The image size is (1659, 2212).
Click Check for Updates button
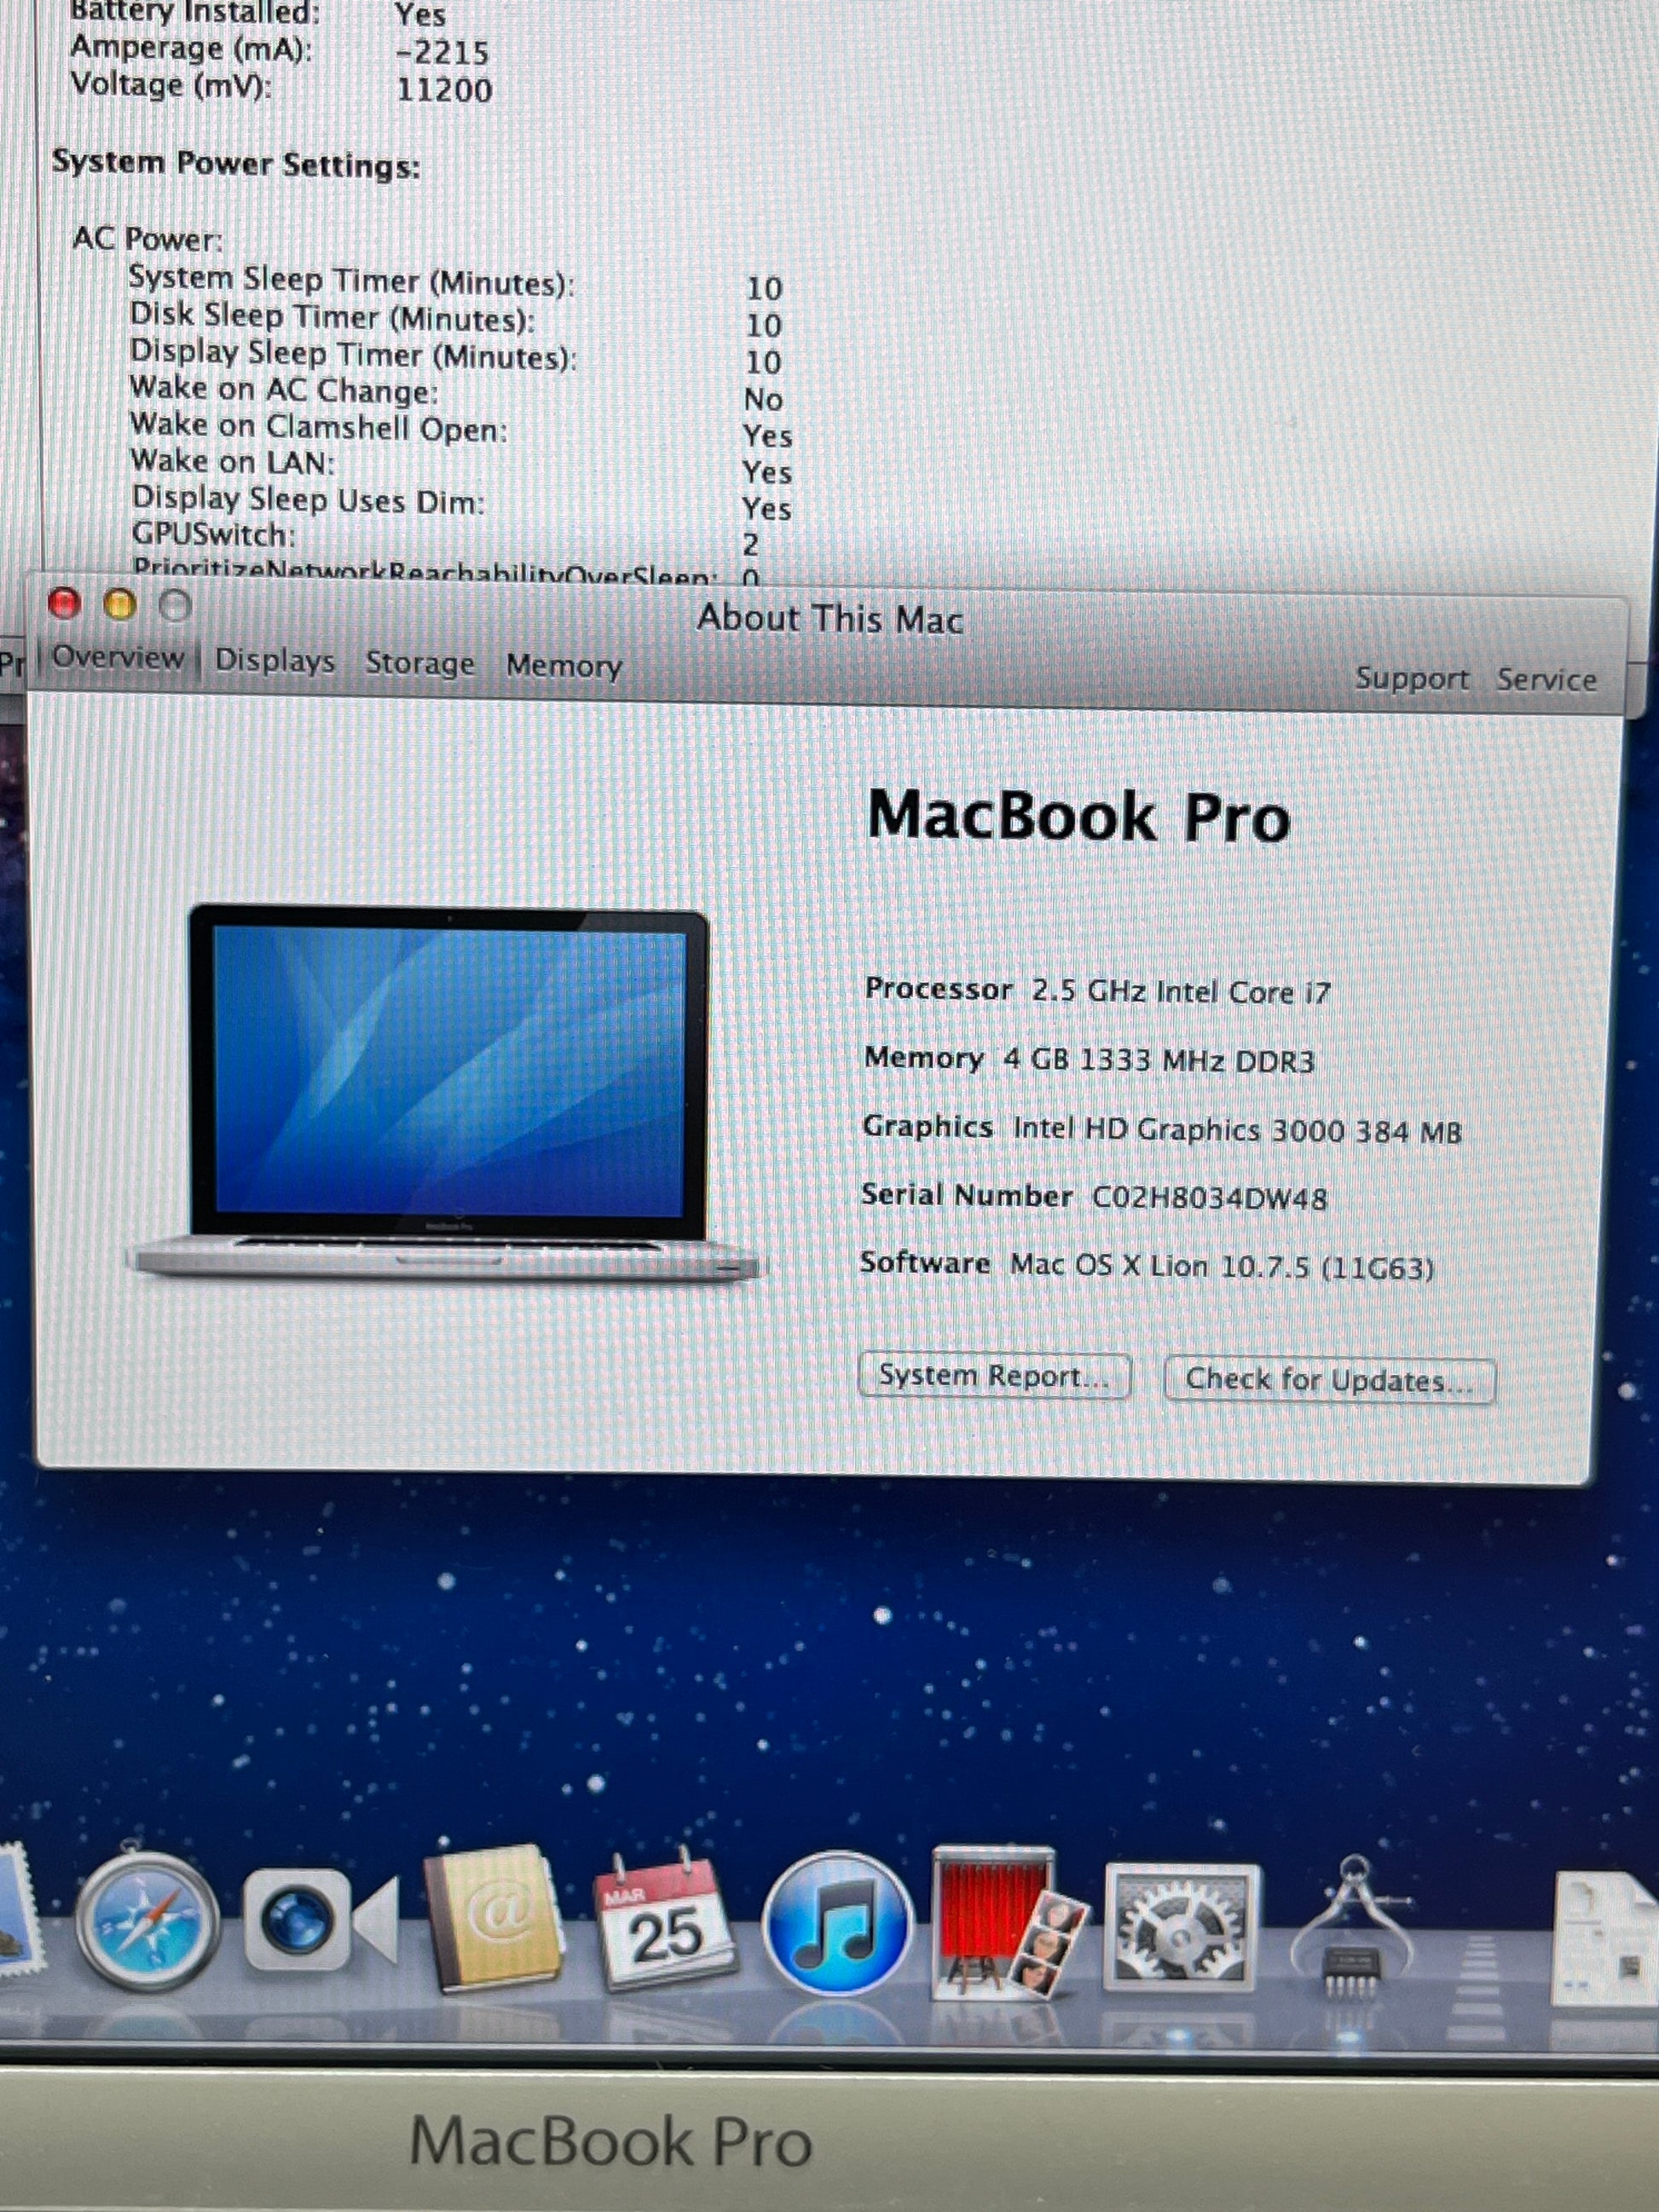[1329, 1381]
